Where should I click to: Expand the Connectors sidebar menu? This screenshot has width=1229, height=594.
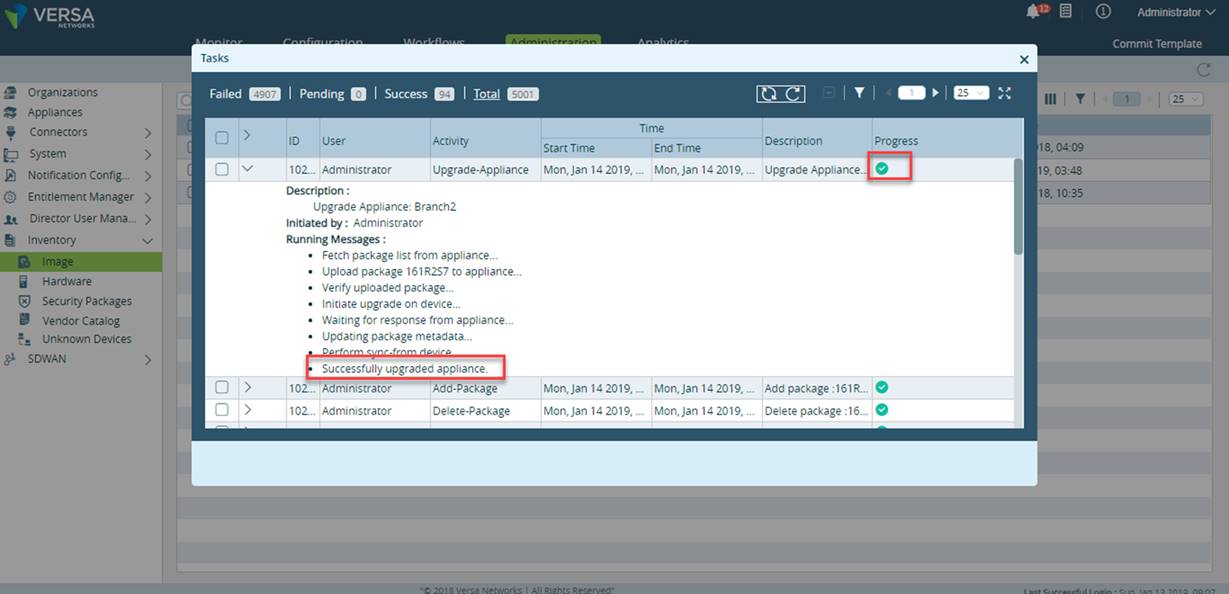tap(147, 132)
